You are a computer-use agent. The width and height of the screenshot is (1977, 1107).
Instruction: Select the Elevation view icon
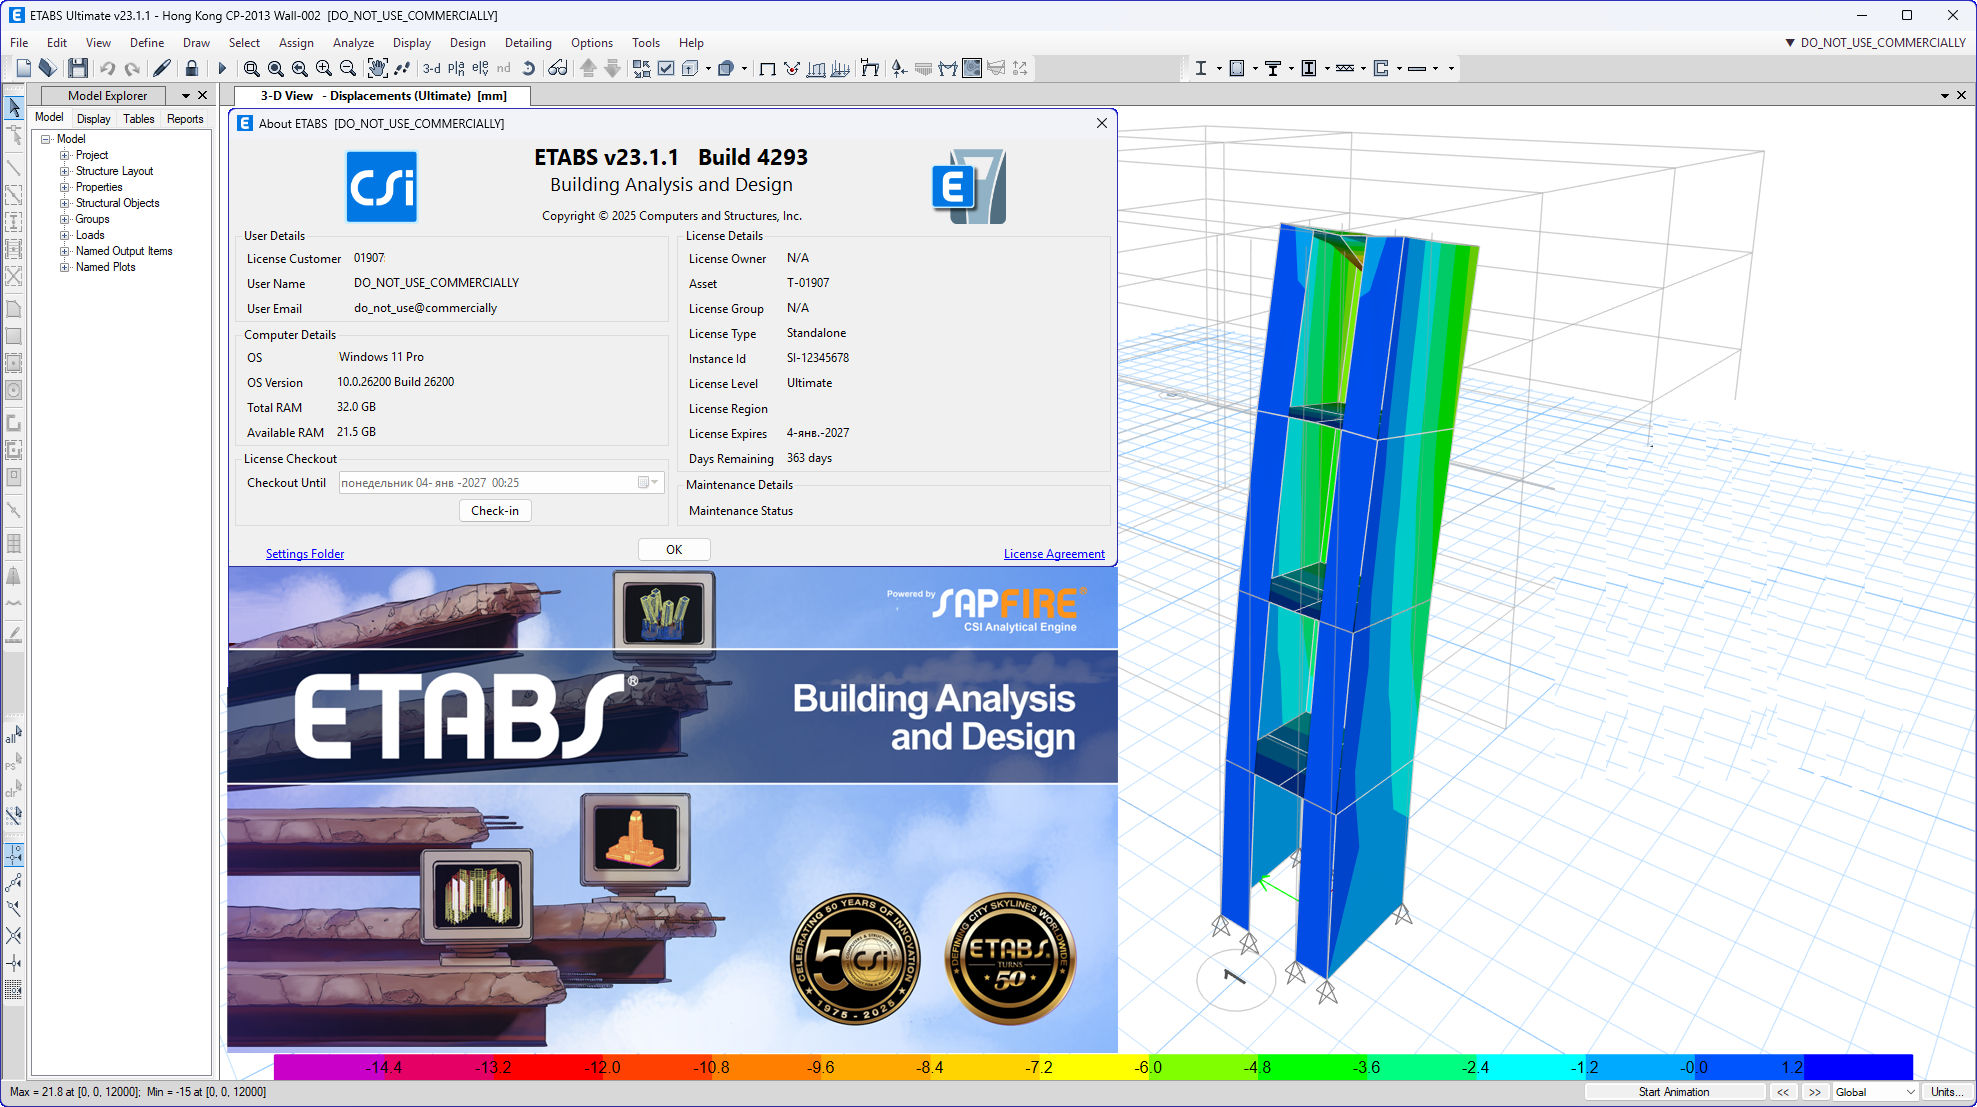click(479, 68)
